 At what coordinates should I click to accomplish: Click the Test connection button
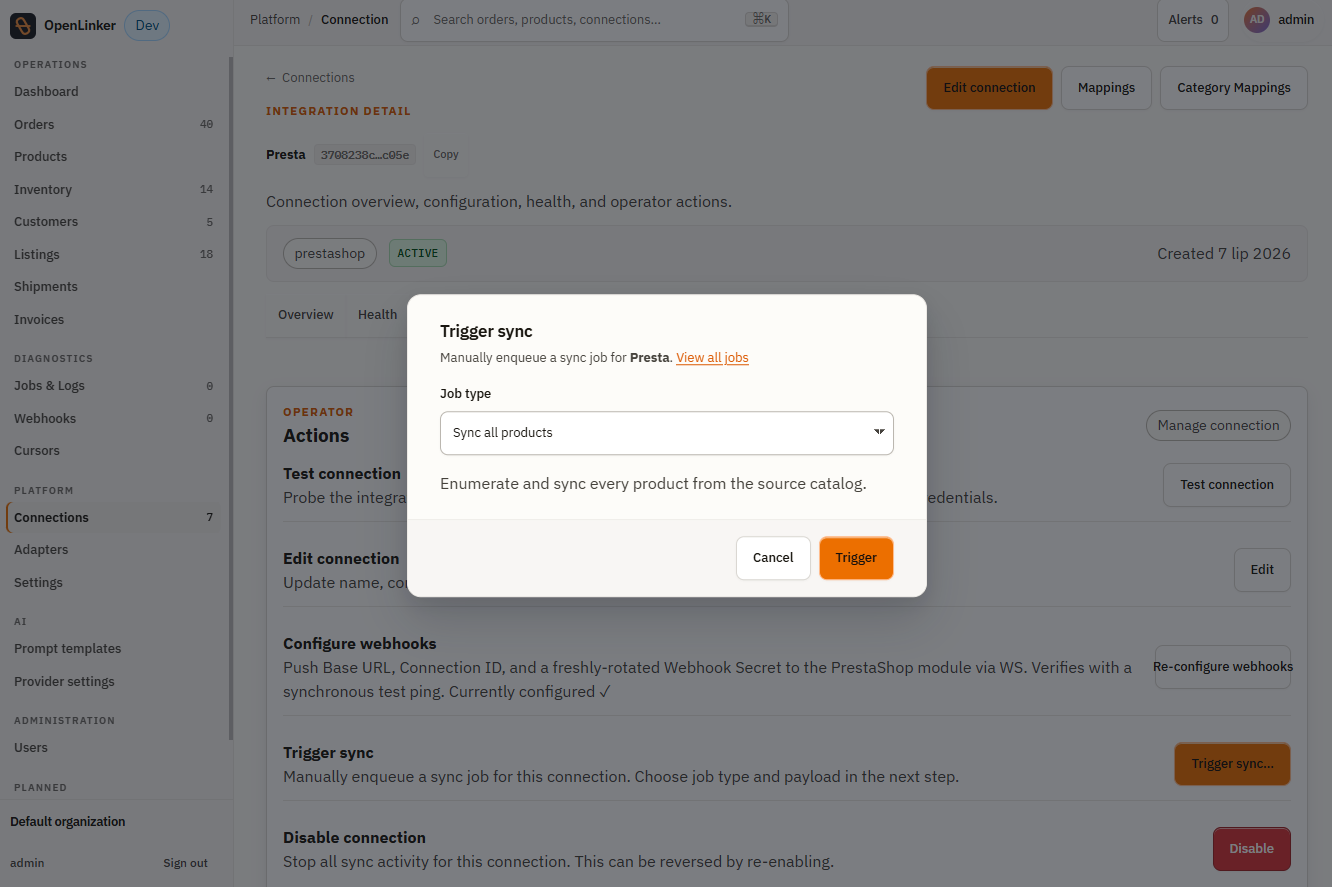[1227, 485]
